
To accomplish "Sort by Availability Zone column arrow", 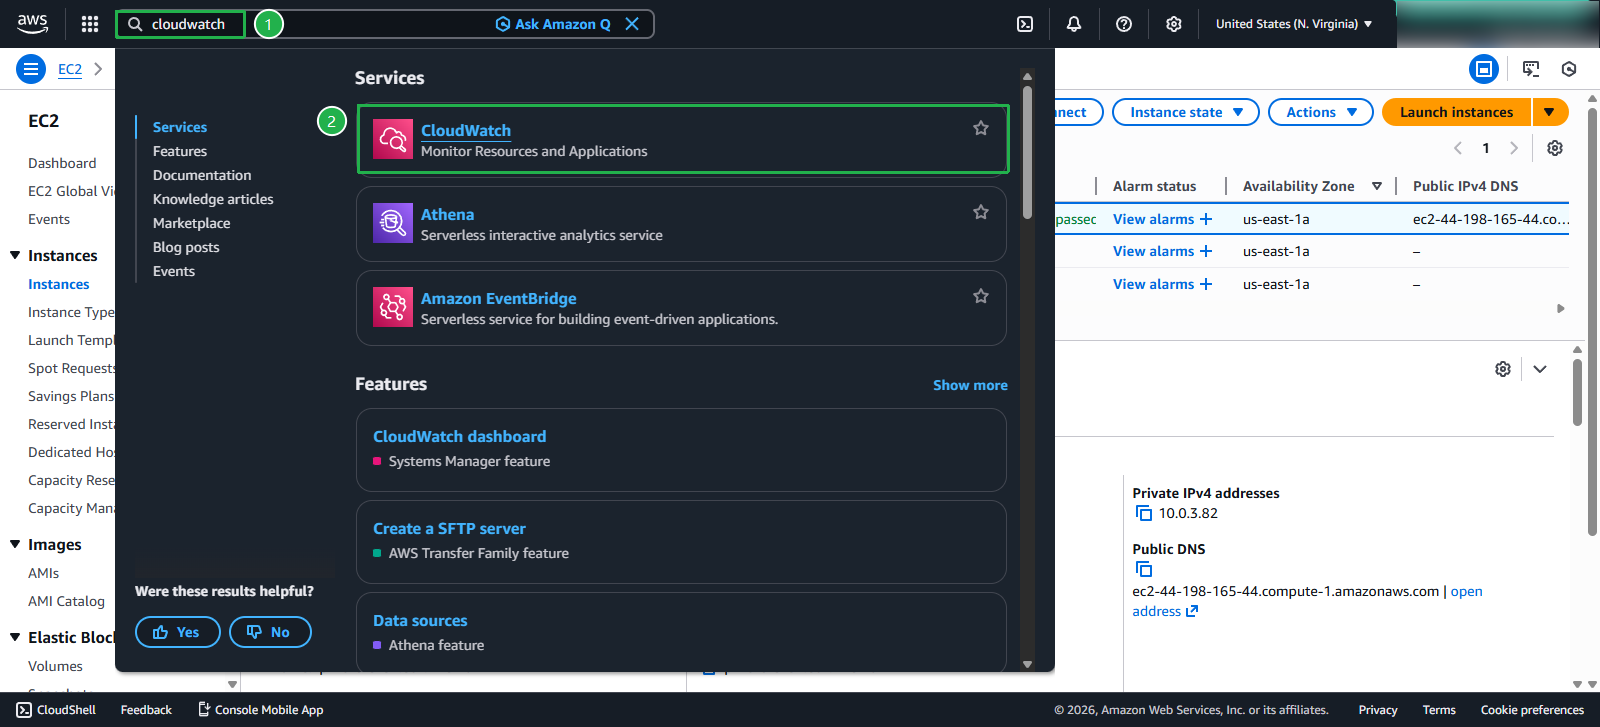I will (x=1377, y=186).
